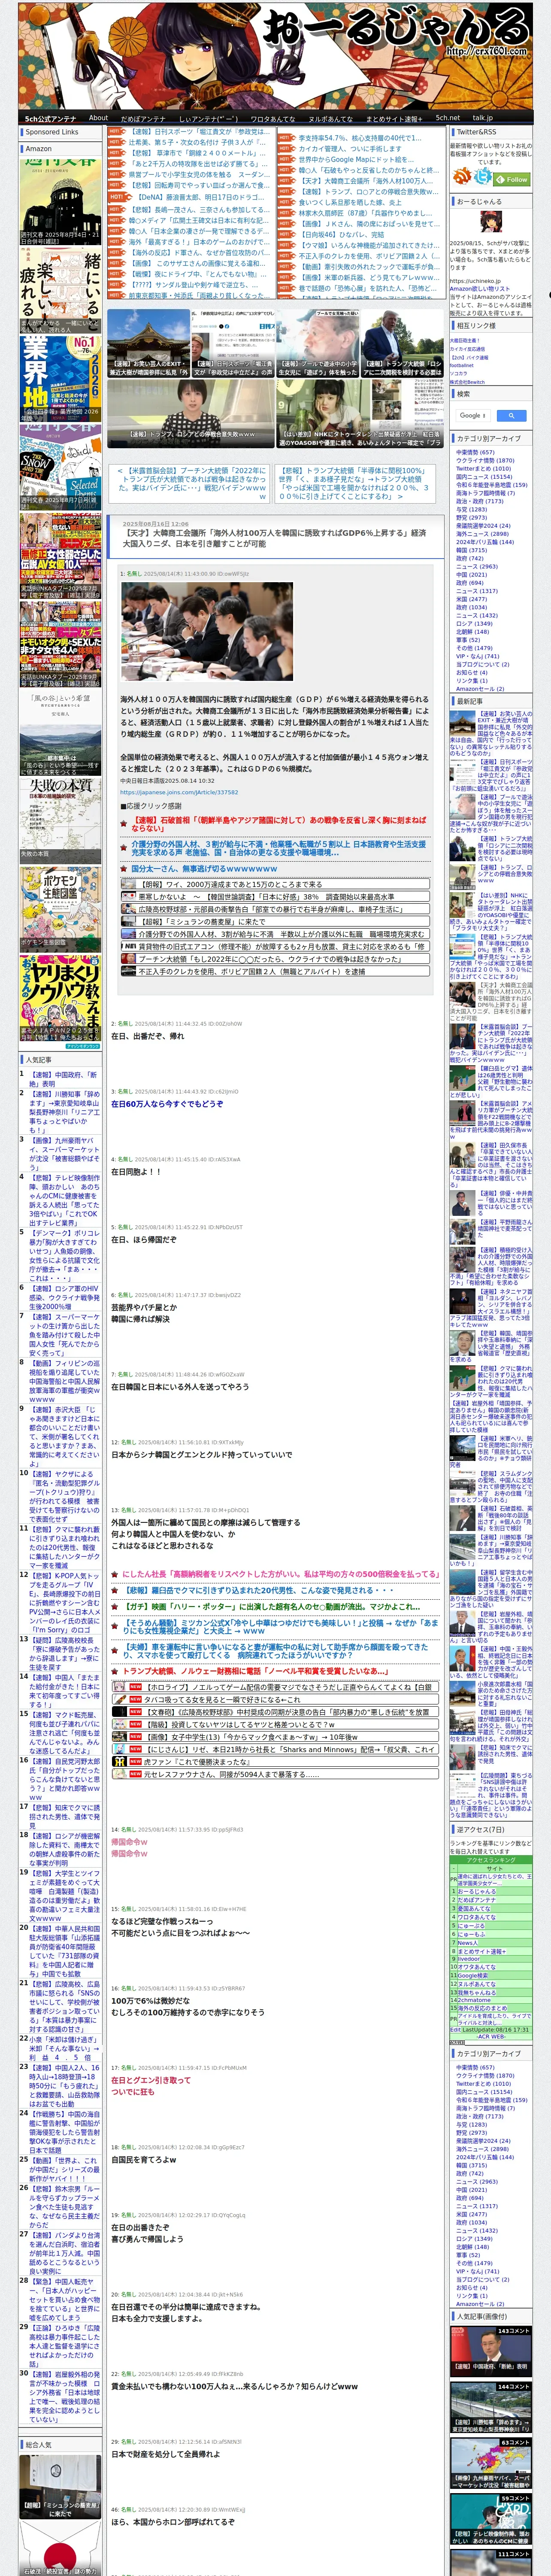Open popular article 【速報】中国政府、「断絶」表明
551x2576 pixels.
click(63, 1079)
